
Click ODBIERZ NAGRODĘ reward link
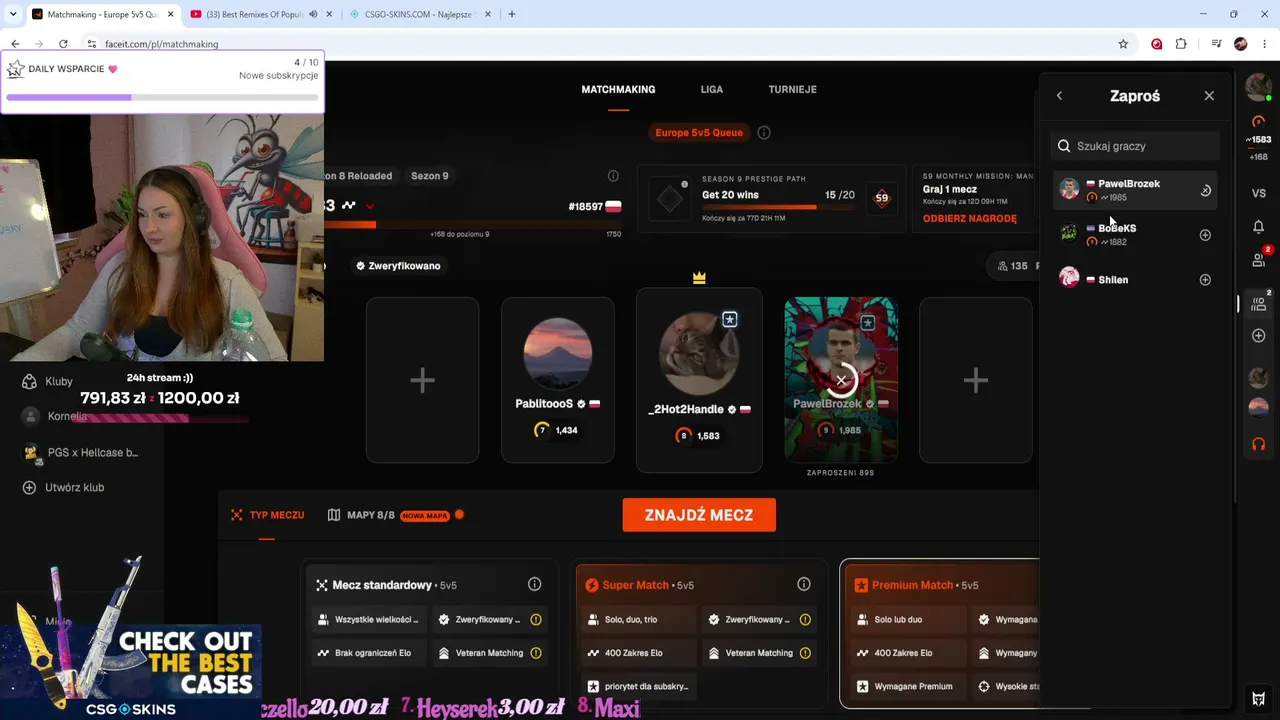click(970, 219)
